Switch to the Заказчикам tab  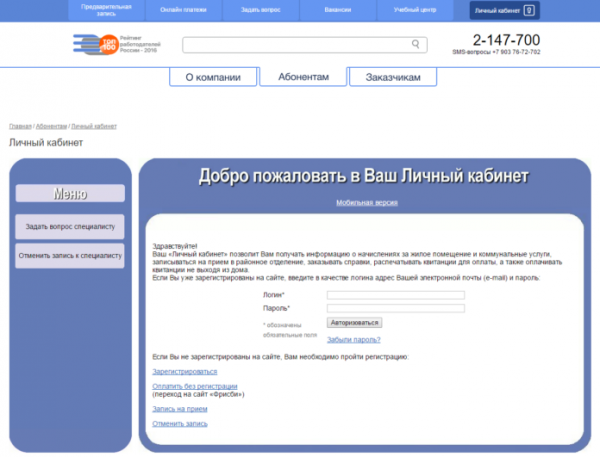click(x=393, y=77)
